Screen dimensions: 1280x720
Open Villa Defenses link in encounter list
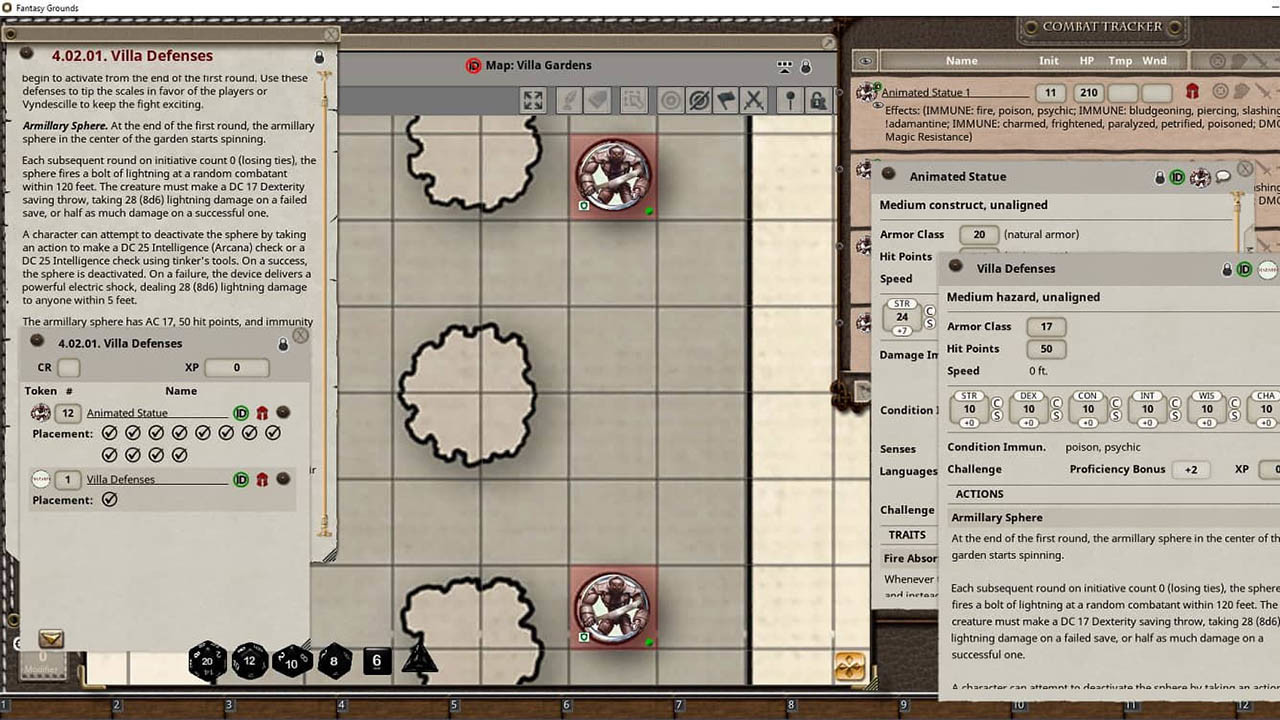121,479
